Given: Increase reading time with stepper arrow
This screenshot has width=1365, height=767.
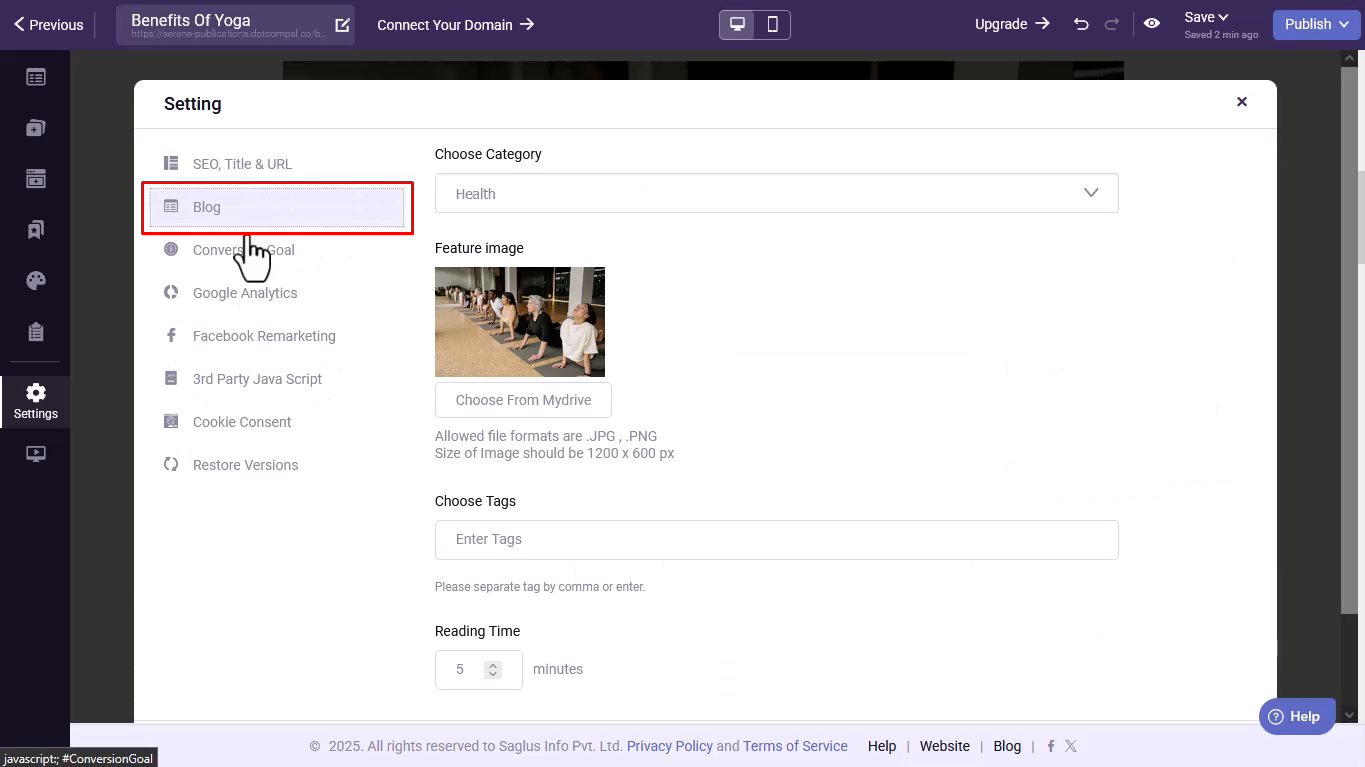Looking at the screenshot, I should click(x=492, y=665).
